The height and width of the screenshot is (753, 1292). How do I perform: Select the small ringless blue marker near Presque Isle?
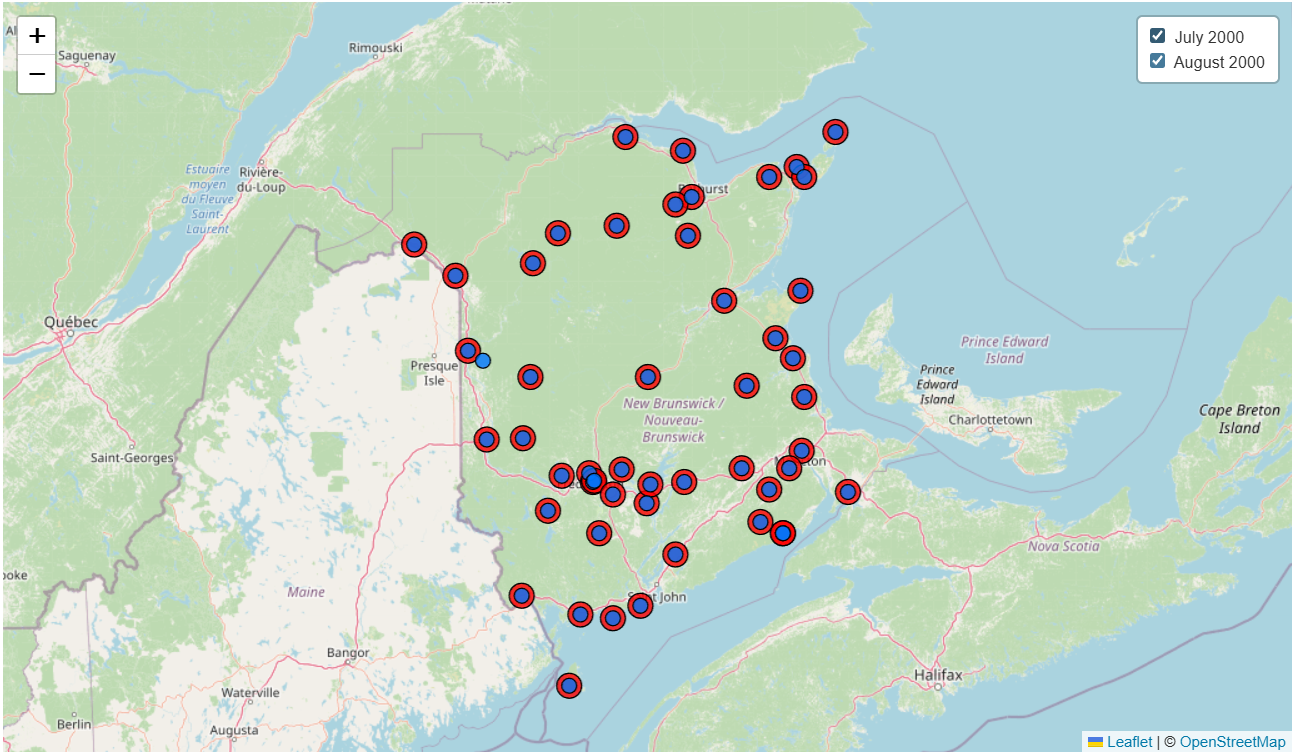[x=483, y=360]
